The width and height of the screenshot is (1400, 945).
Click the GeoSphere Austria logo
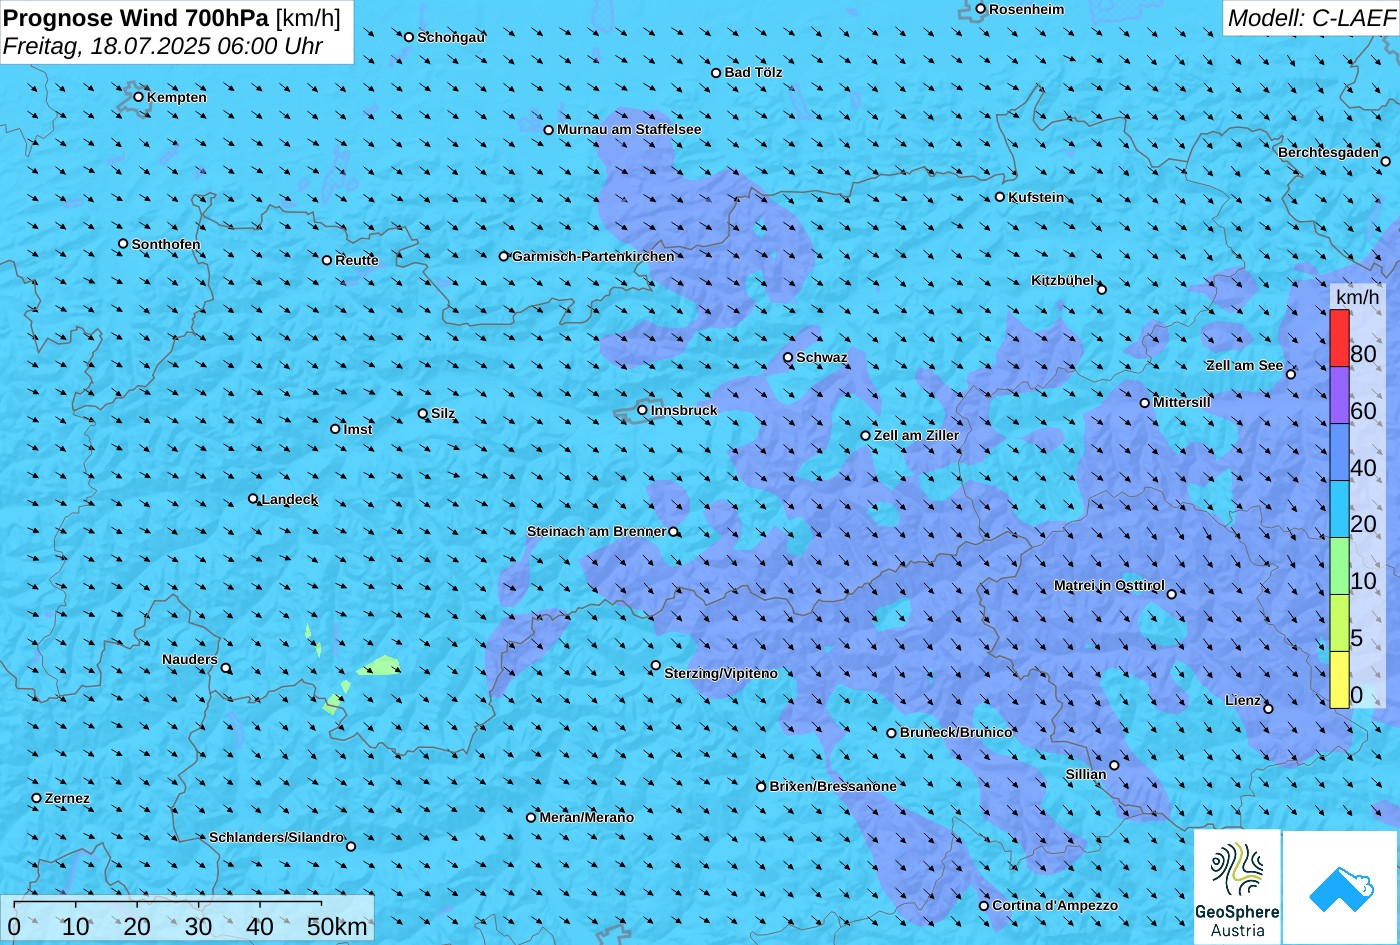[1237, 887]
